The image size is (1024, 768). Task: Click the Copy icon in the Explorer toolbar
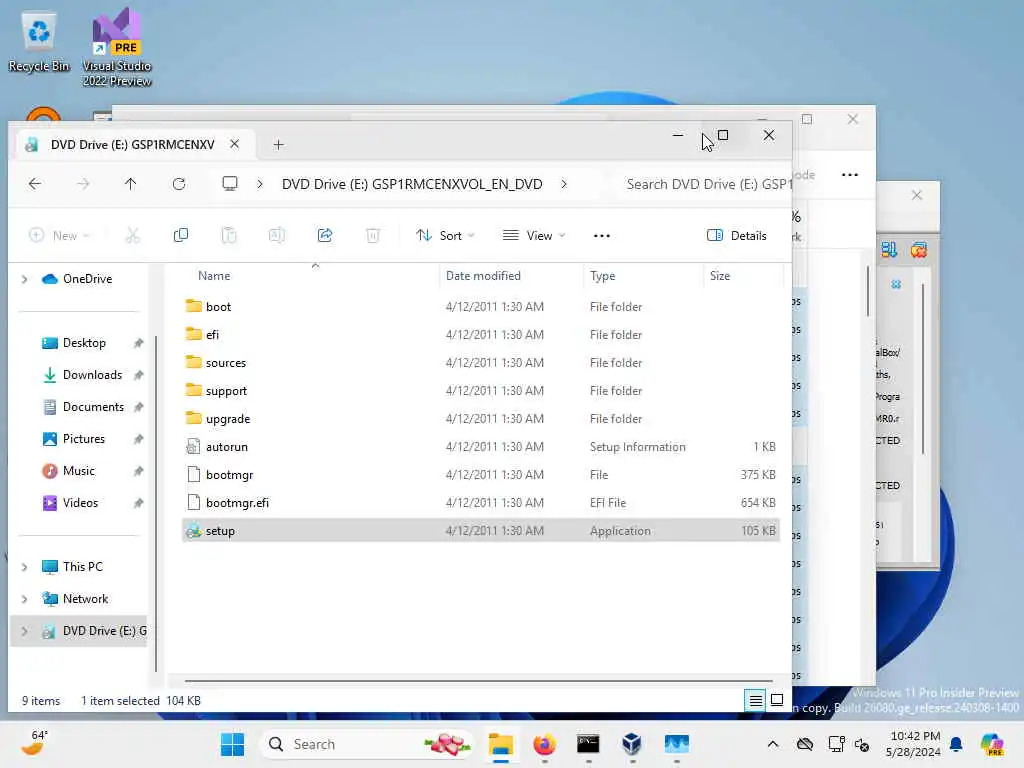click(x=181, y=235)
